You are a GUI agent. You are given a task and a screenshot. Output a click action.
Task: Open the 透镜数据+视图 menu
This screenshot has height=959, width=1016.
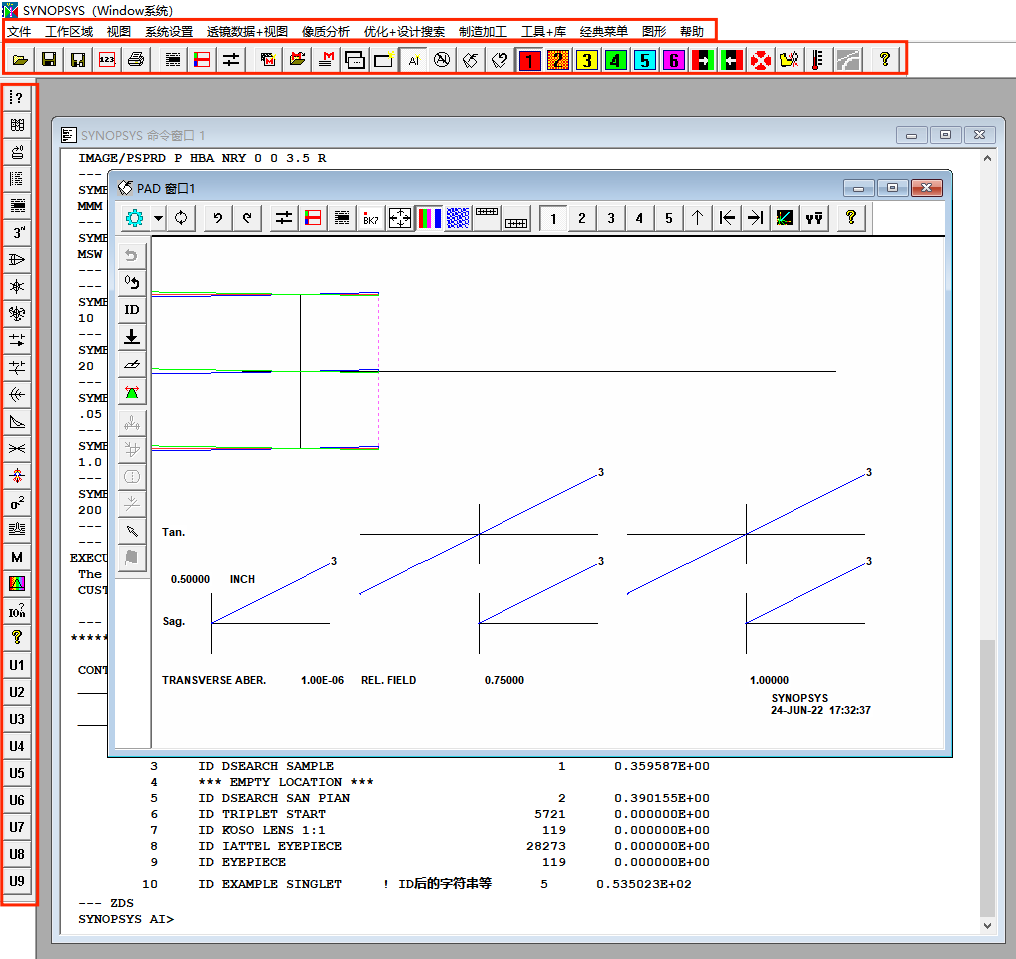click(247, 31)
